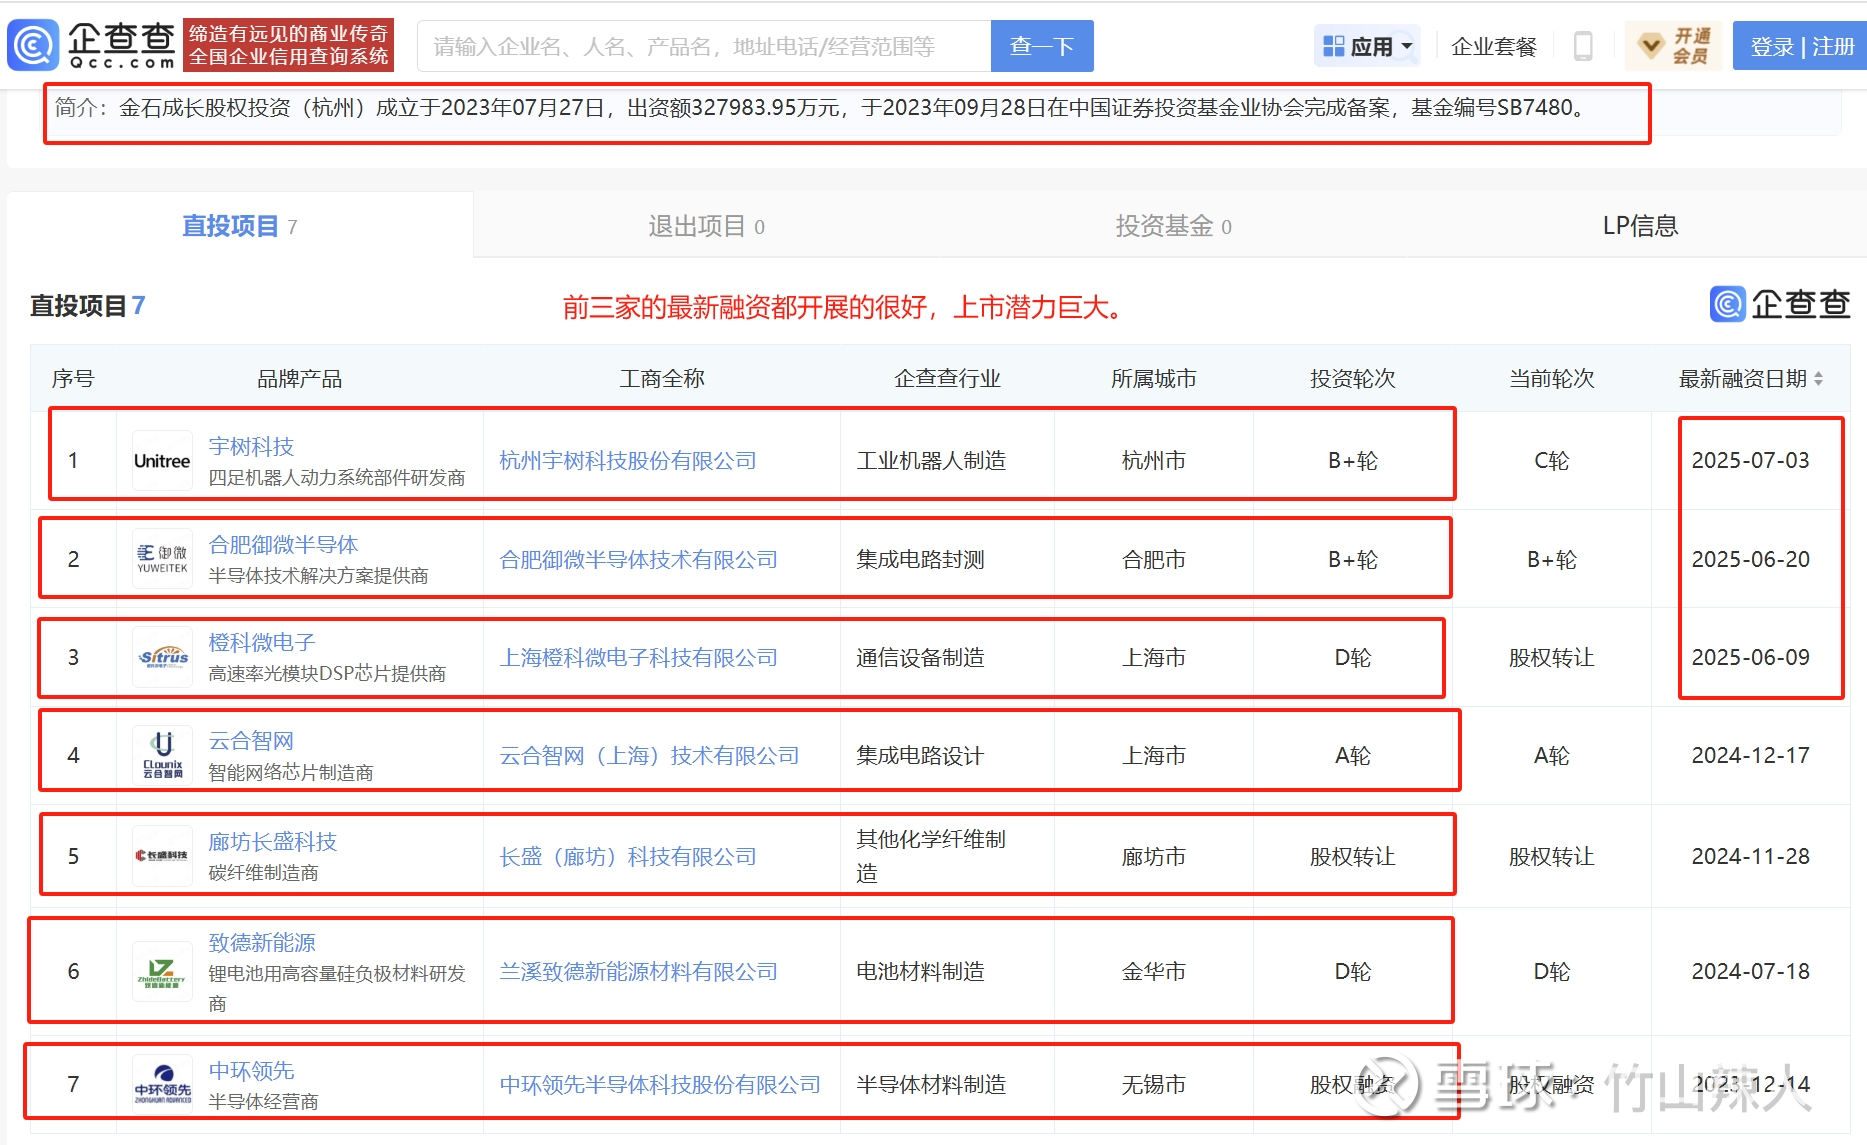Click the 御微 YUWEITEK logo thumbnail
This screenshot has width=1867, height=1145.
click(x=162, y=559)
